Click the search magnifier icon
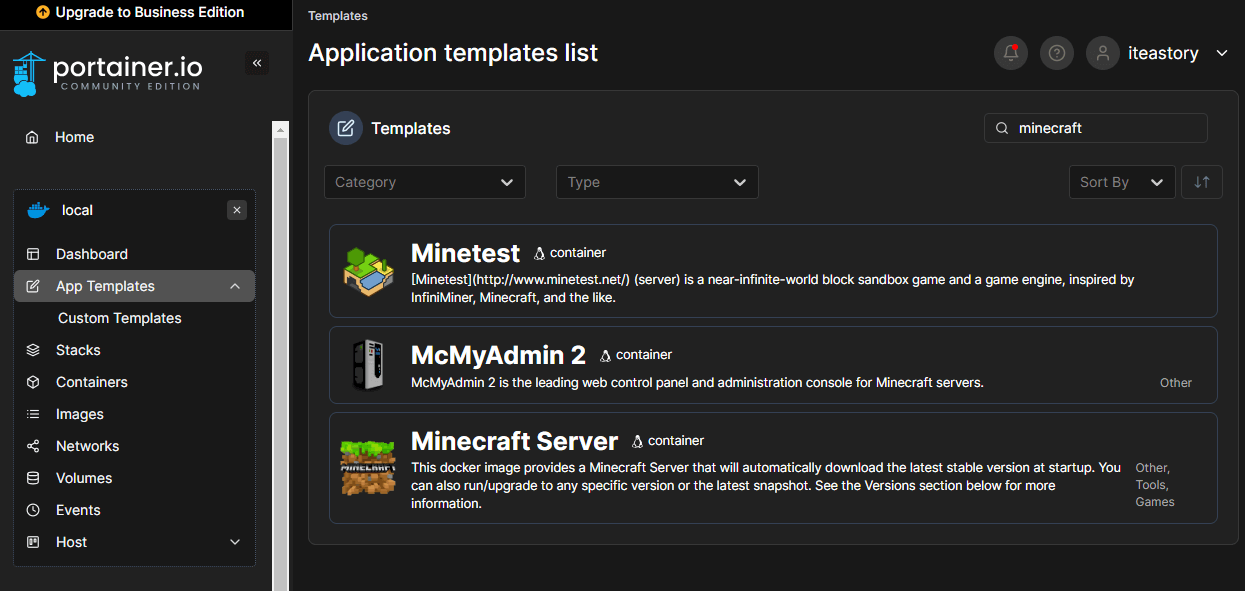 pyautogui.click(x=1002, y=128)
